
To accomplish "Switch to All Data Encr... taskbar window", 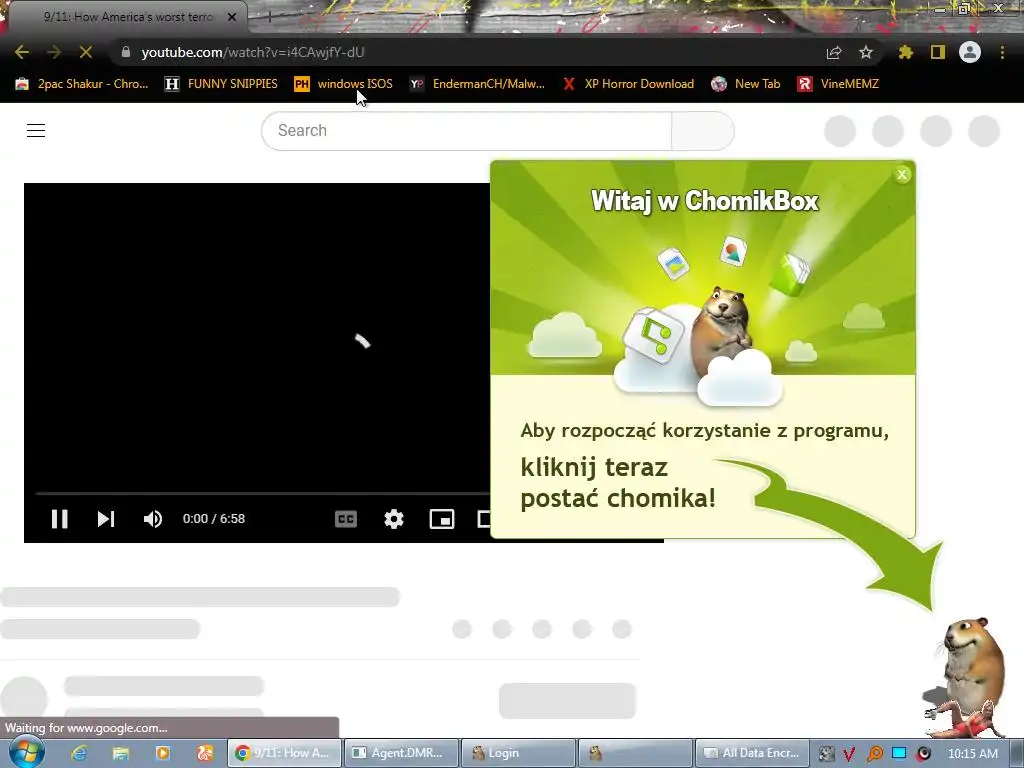I will pyautogui.click(x=752, y=753).
